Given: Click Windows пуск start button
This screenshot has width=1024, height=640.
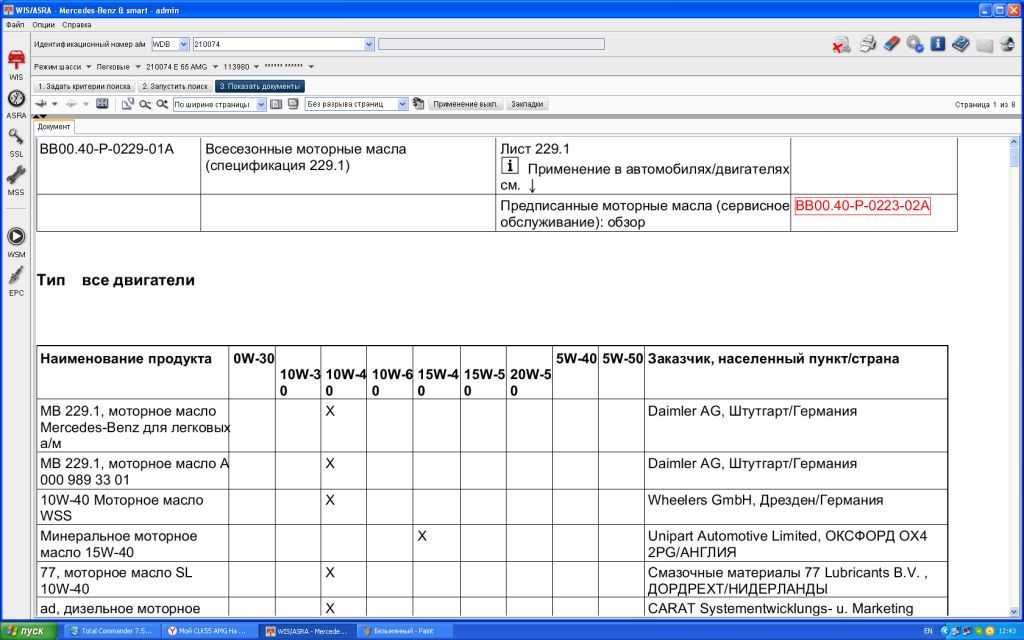Looking at the screenshot, I should pyautogui.click(x=29, y=631).
